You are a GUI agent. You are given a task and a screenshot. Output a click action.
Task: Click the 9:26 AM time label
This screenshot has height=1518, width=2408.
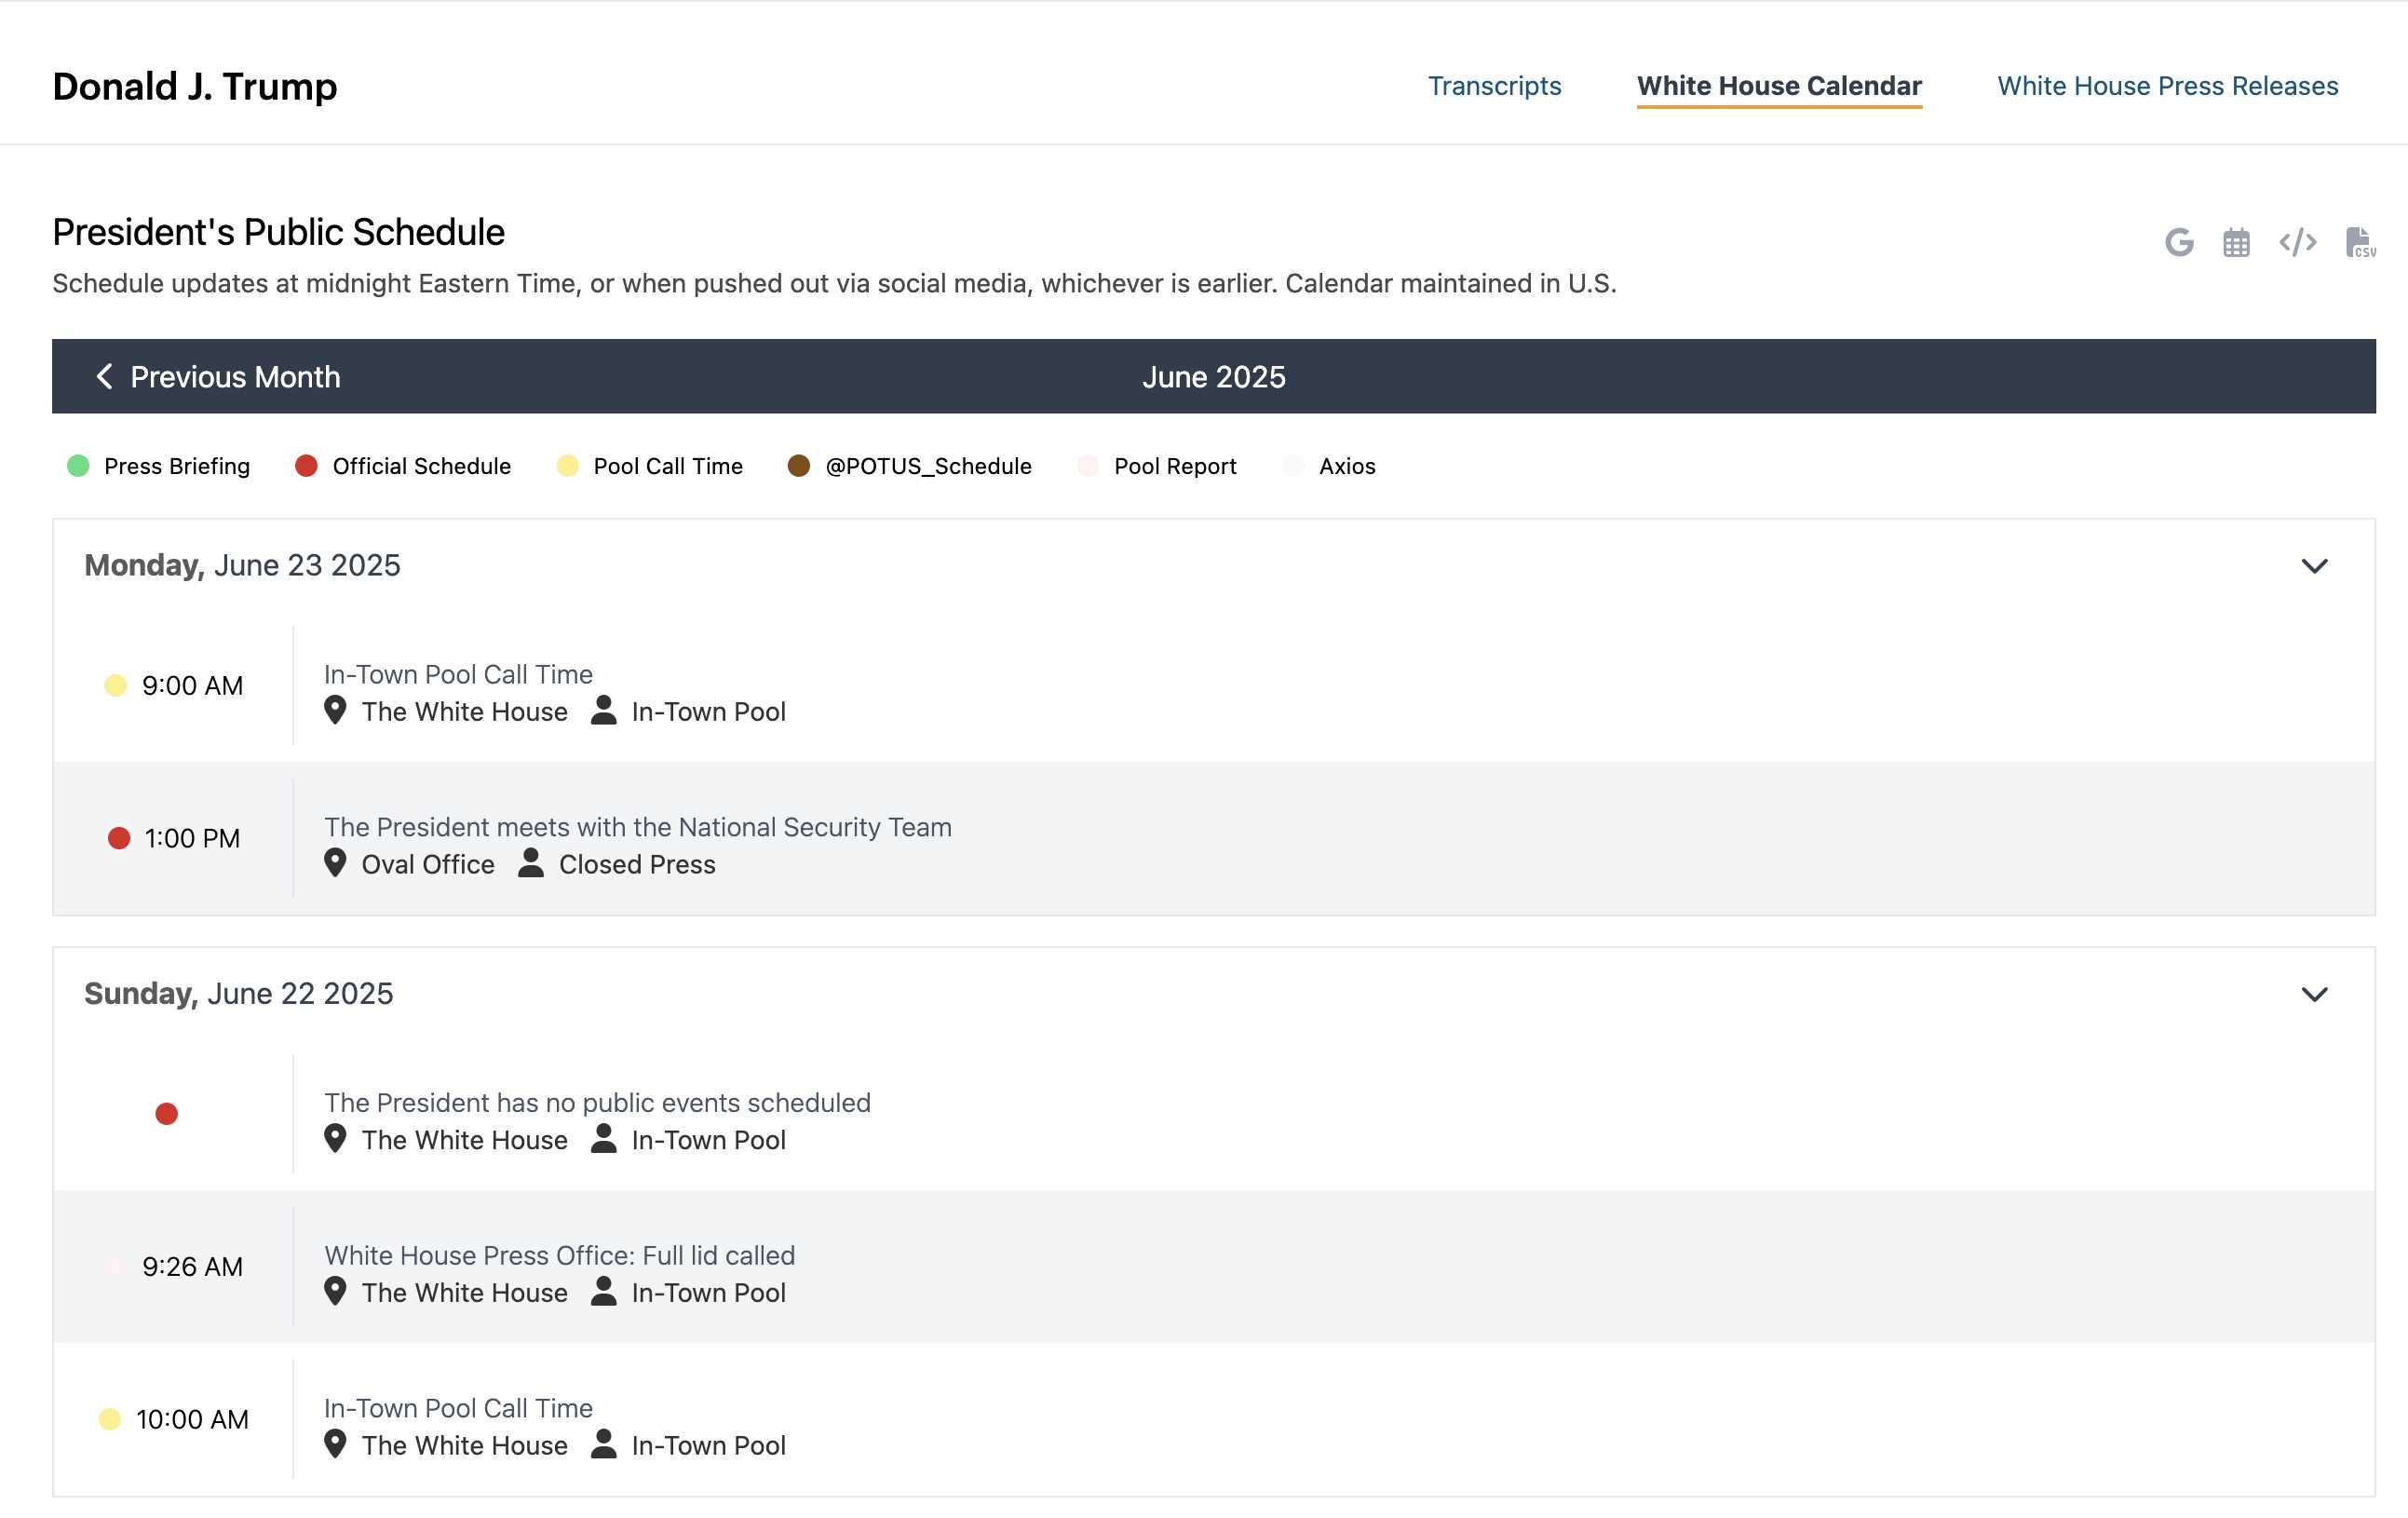(x=192, y=1266)
